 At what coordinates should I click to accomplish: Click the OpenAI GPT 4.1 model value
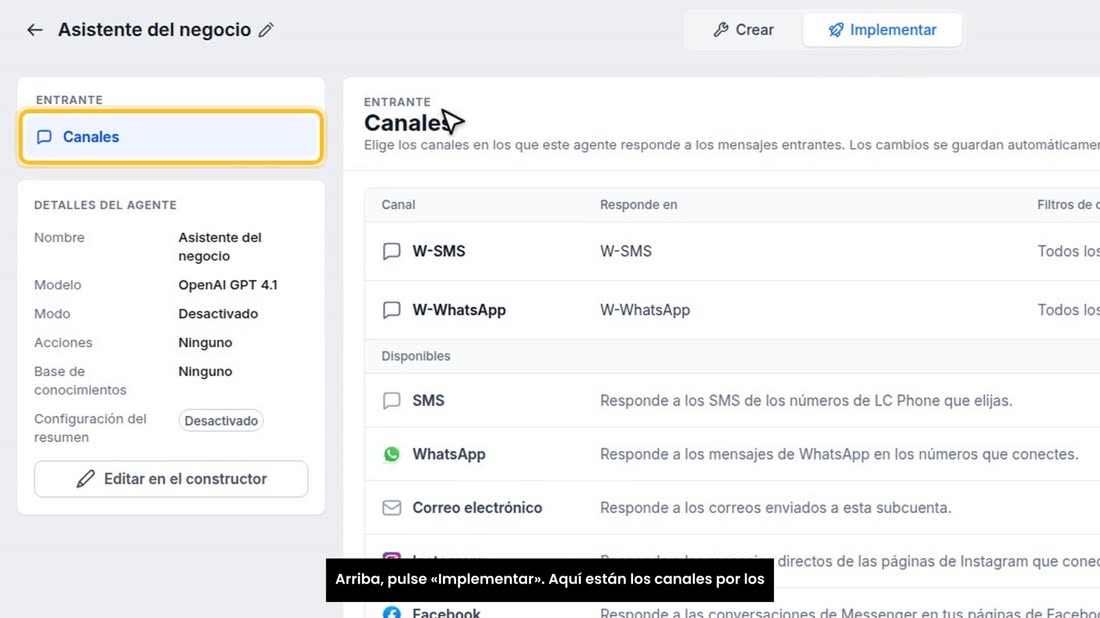(228, 285)
